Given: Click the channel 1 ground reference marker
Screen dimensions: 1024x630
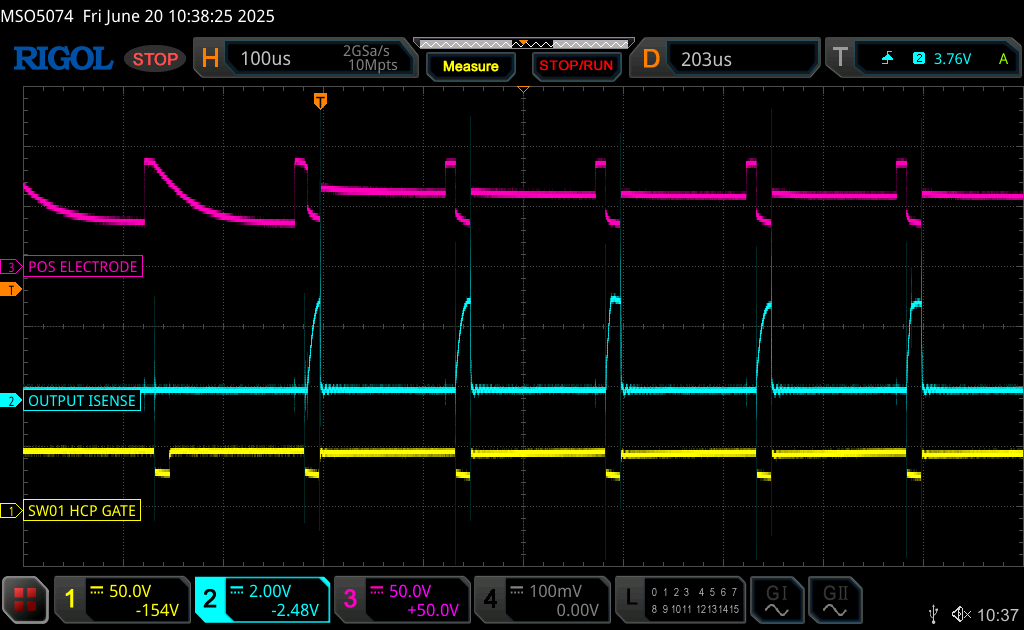Looking at the screenshot, I should [11, 511].
